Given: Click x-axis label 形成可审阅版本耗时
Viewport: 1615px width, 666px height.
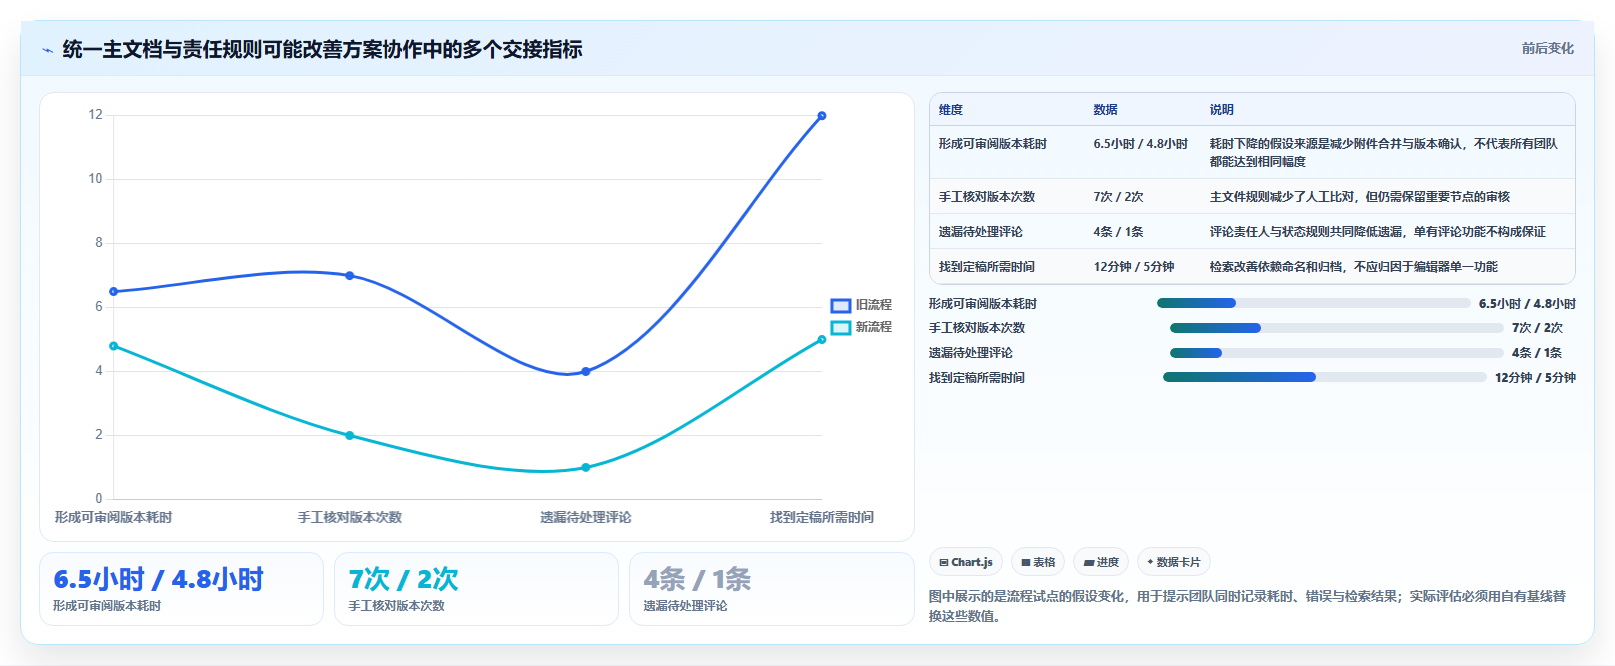Looking at the screenshot, I should click(114, 517).
